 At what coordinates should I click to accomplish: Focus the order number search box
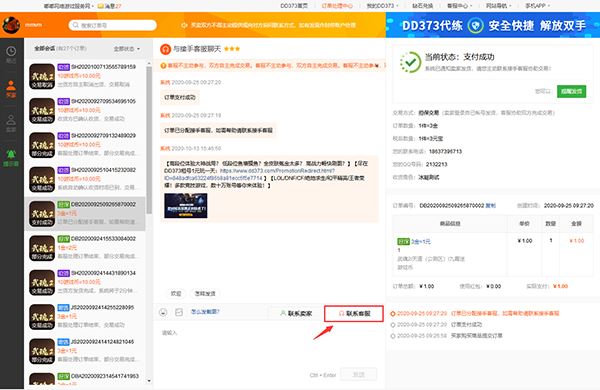coord(112,25)
